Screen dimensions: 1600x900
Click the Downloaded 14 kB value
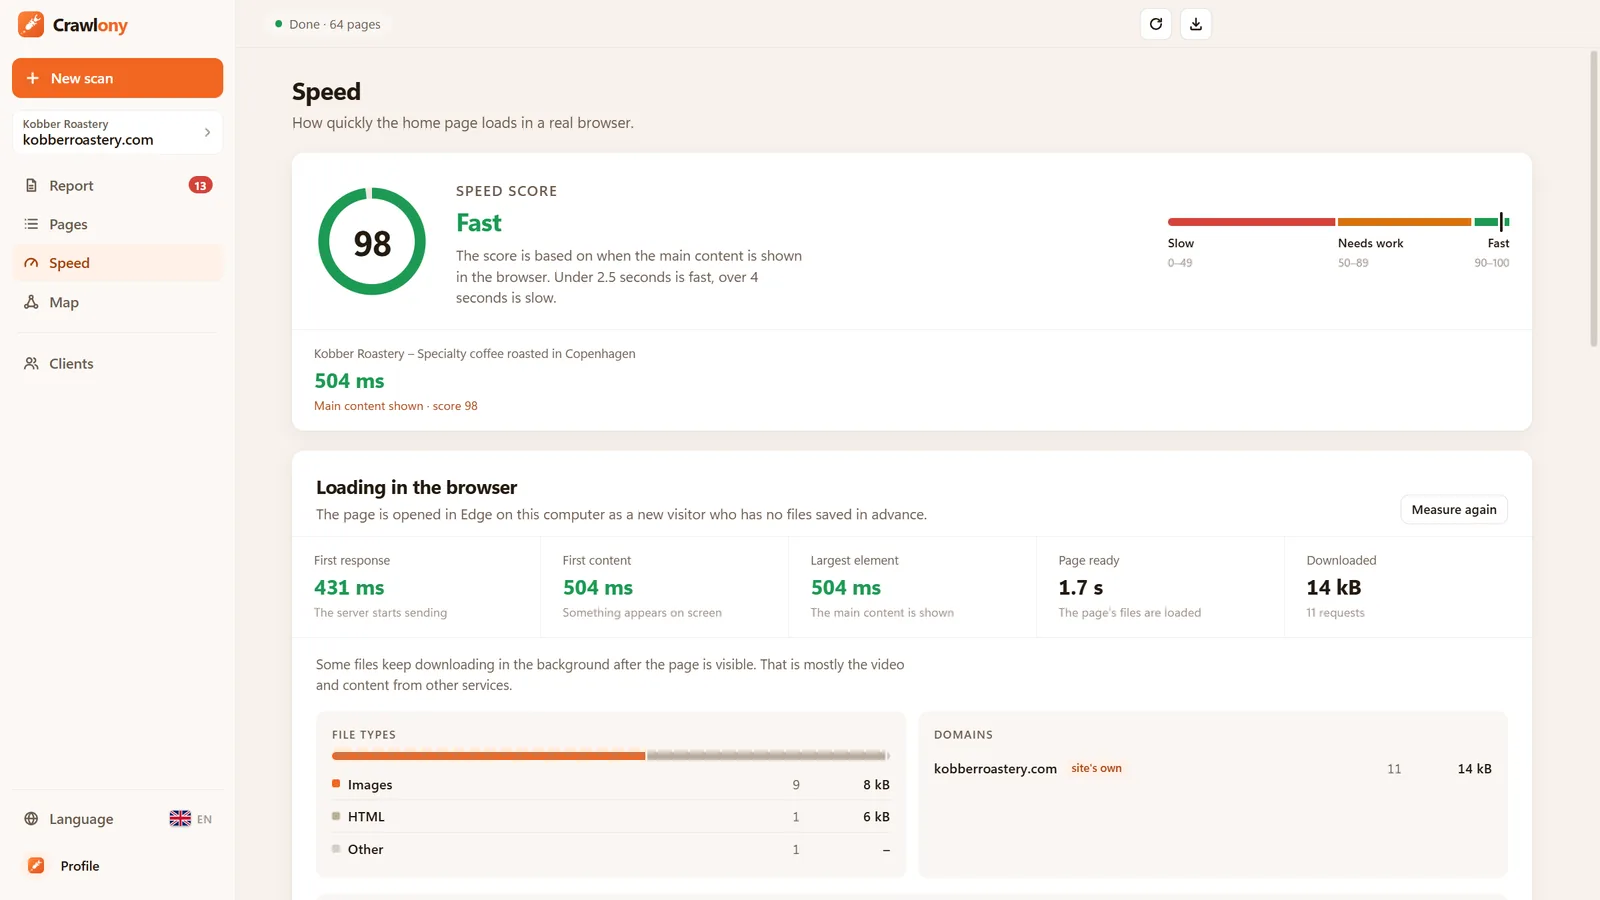click(x=1334, y=588)
